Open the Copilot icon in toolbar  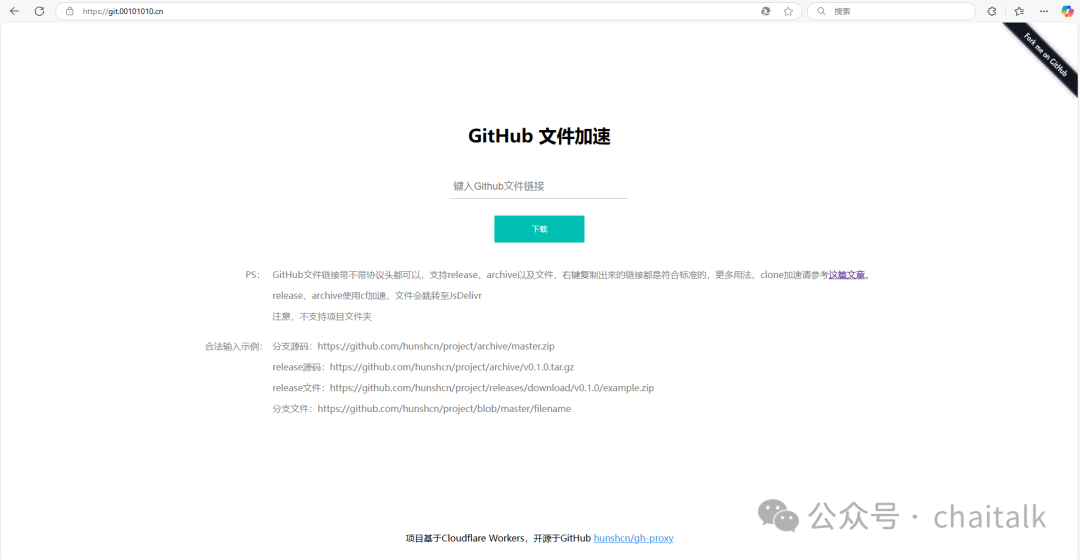tap(1067, 11)
